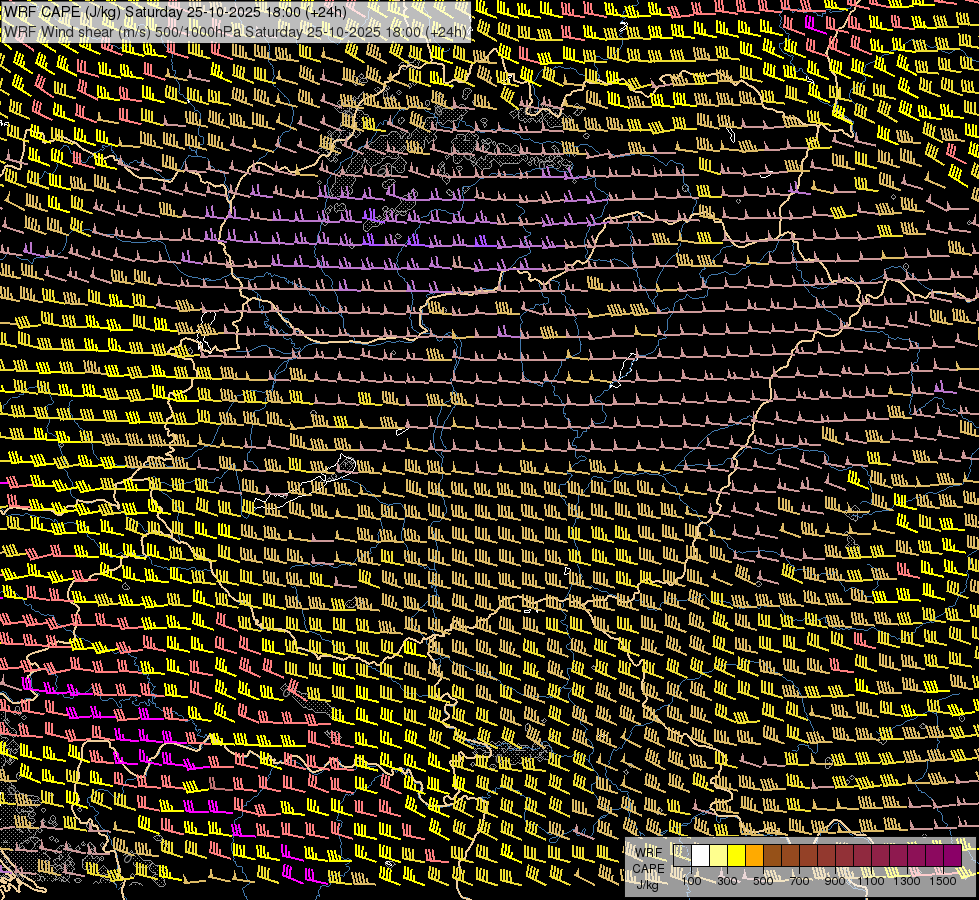Screen dimensions: 979x900
Task: Select the orange 400–500 CAPE swatch
Action: (754, 856)
